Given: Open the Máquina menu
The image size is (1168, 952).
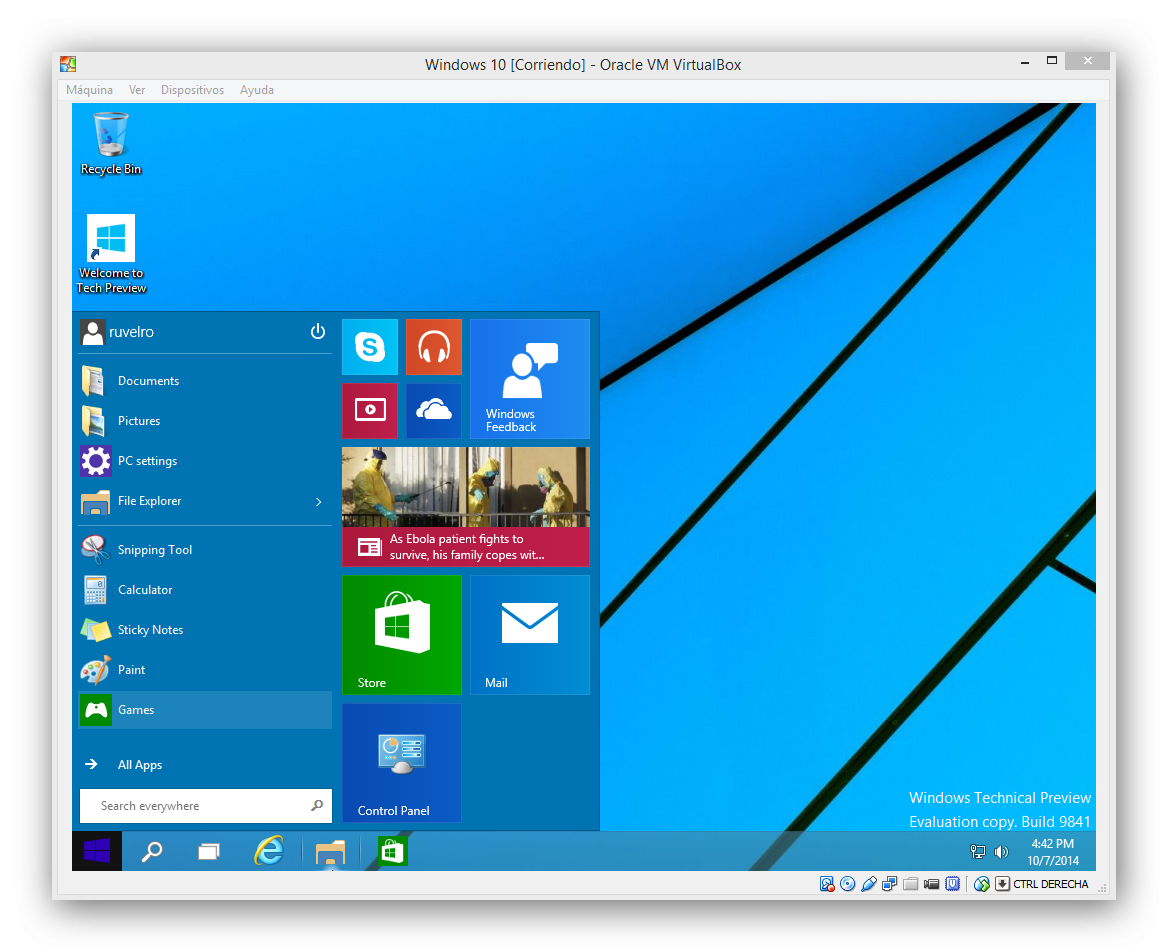Looking at the screenshot, I should (x=89, y=90).
